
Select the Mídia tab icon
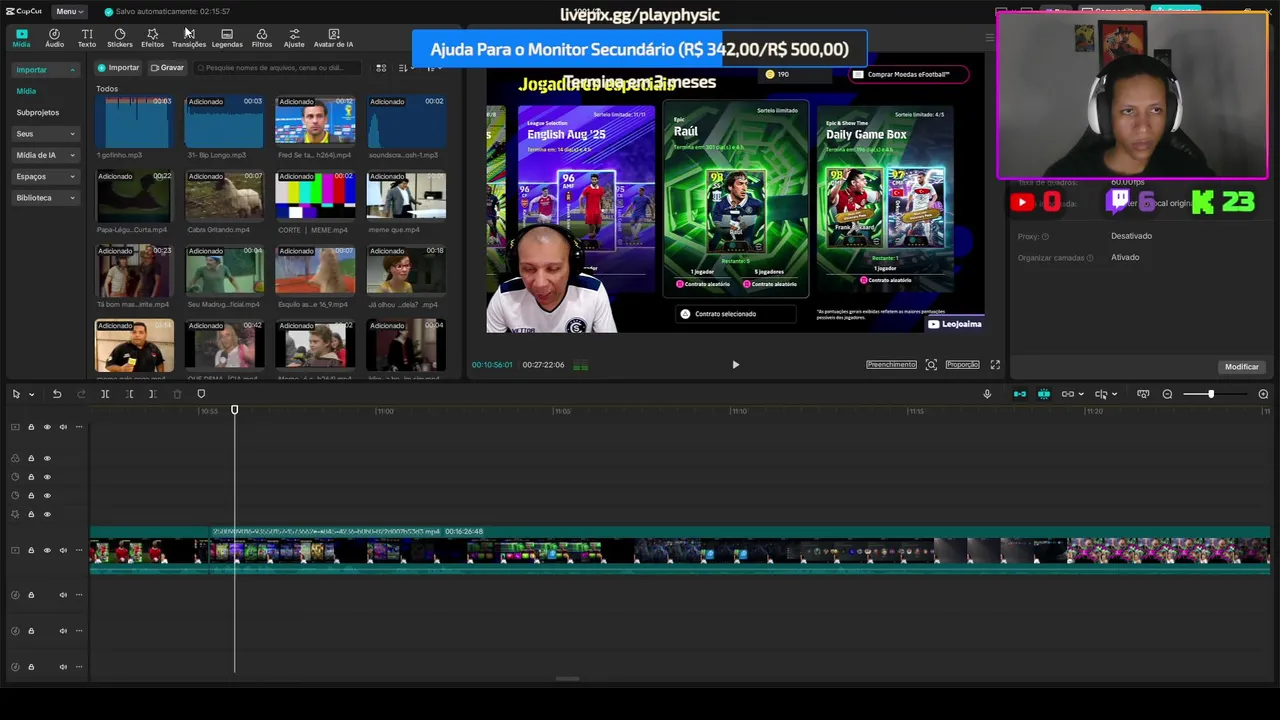tap(21, 38)
